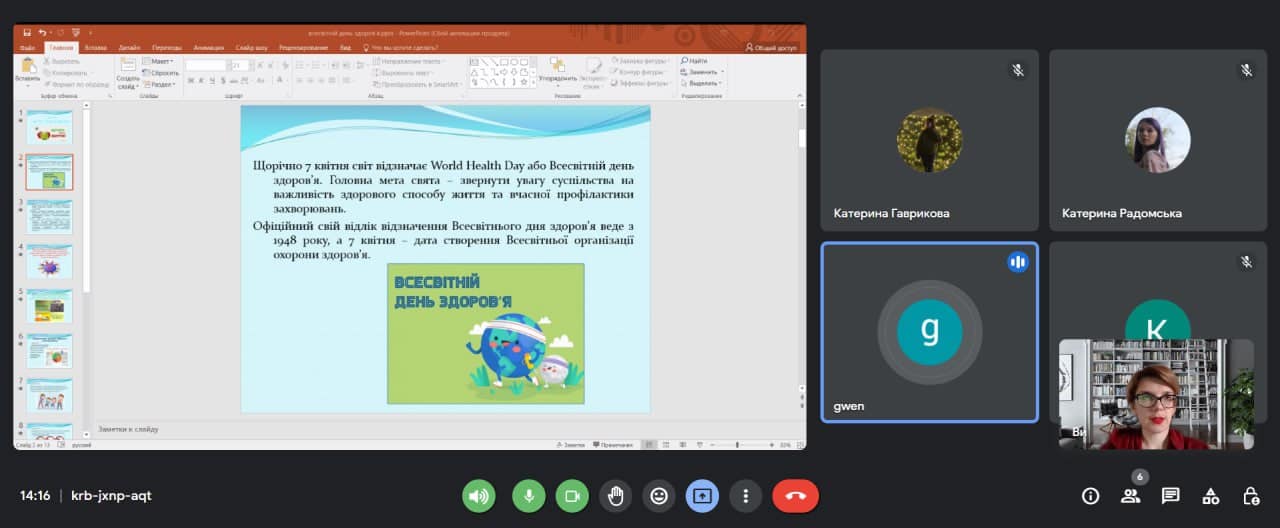The width and height of the screenshot is (1280, 528).
Task: Toggle the camera button
Action: pos(572,496)
